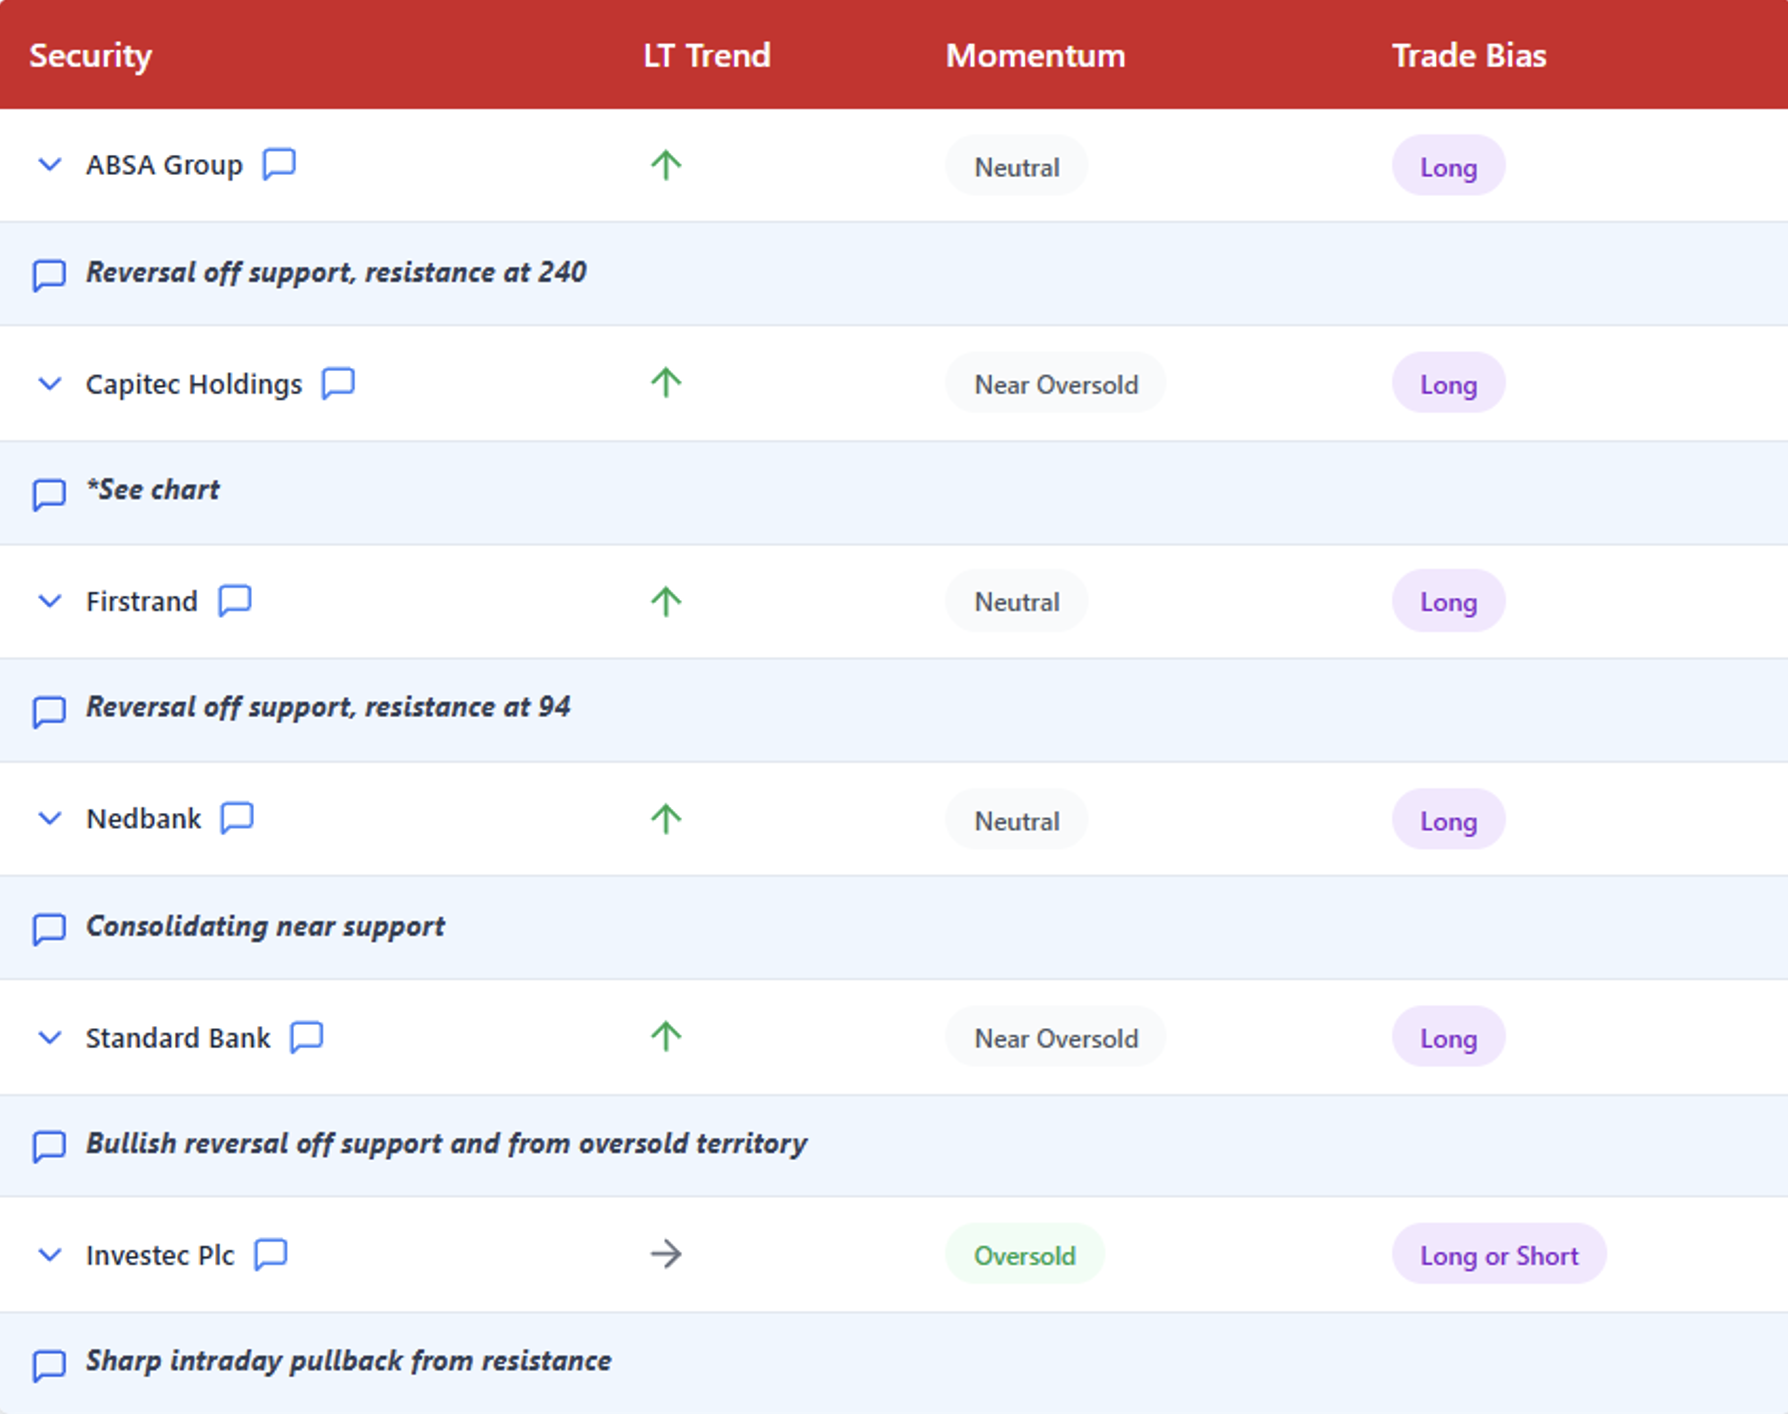The height and width of the screenshot is (1414, 1788).
Task: Collapse the Standard Bank row chevron
Action: 49,1038
